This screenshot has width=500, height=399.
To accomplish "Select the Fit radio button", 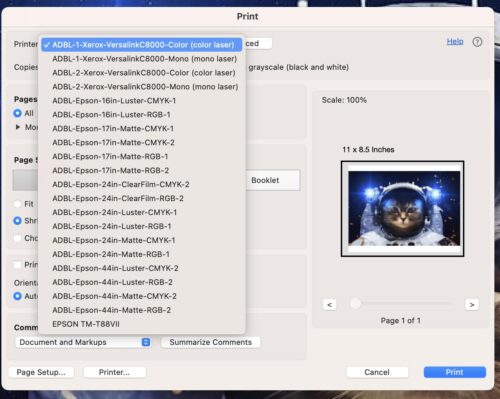I will coord(17,204).
